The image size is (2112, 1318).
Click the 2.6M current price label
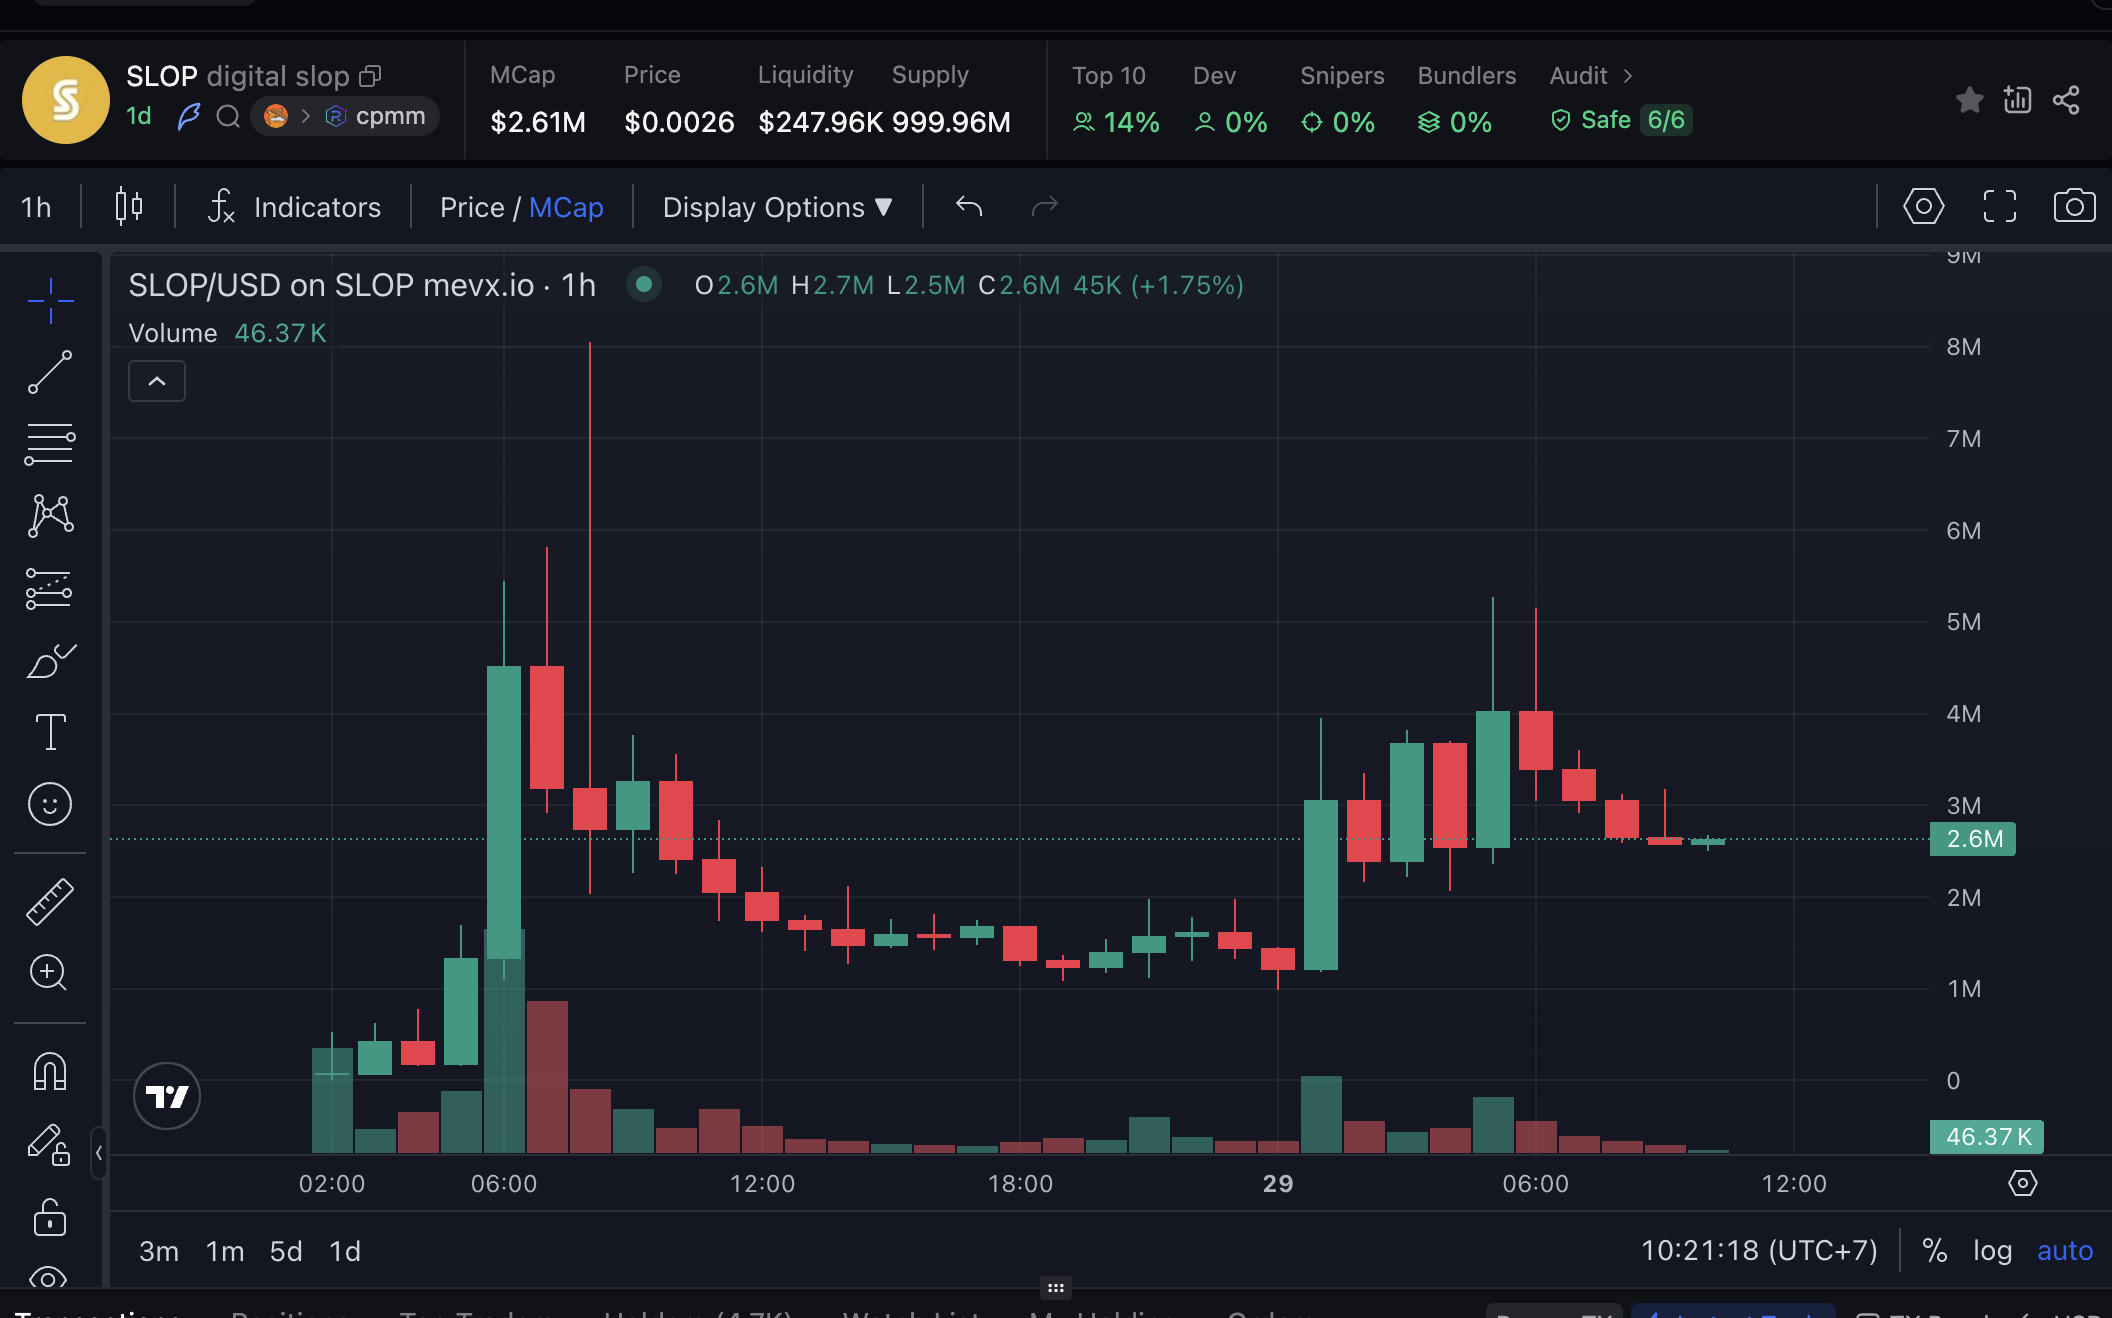tap(1972, 839)
